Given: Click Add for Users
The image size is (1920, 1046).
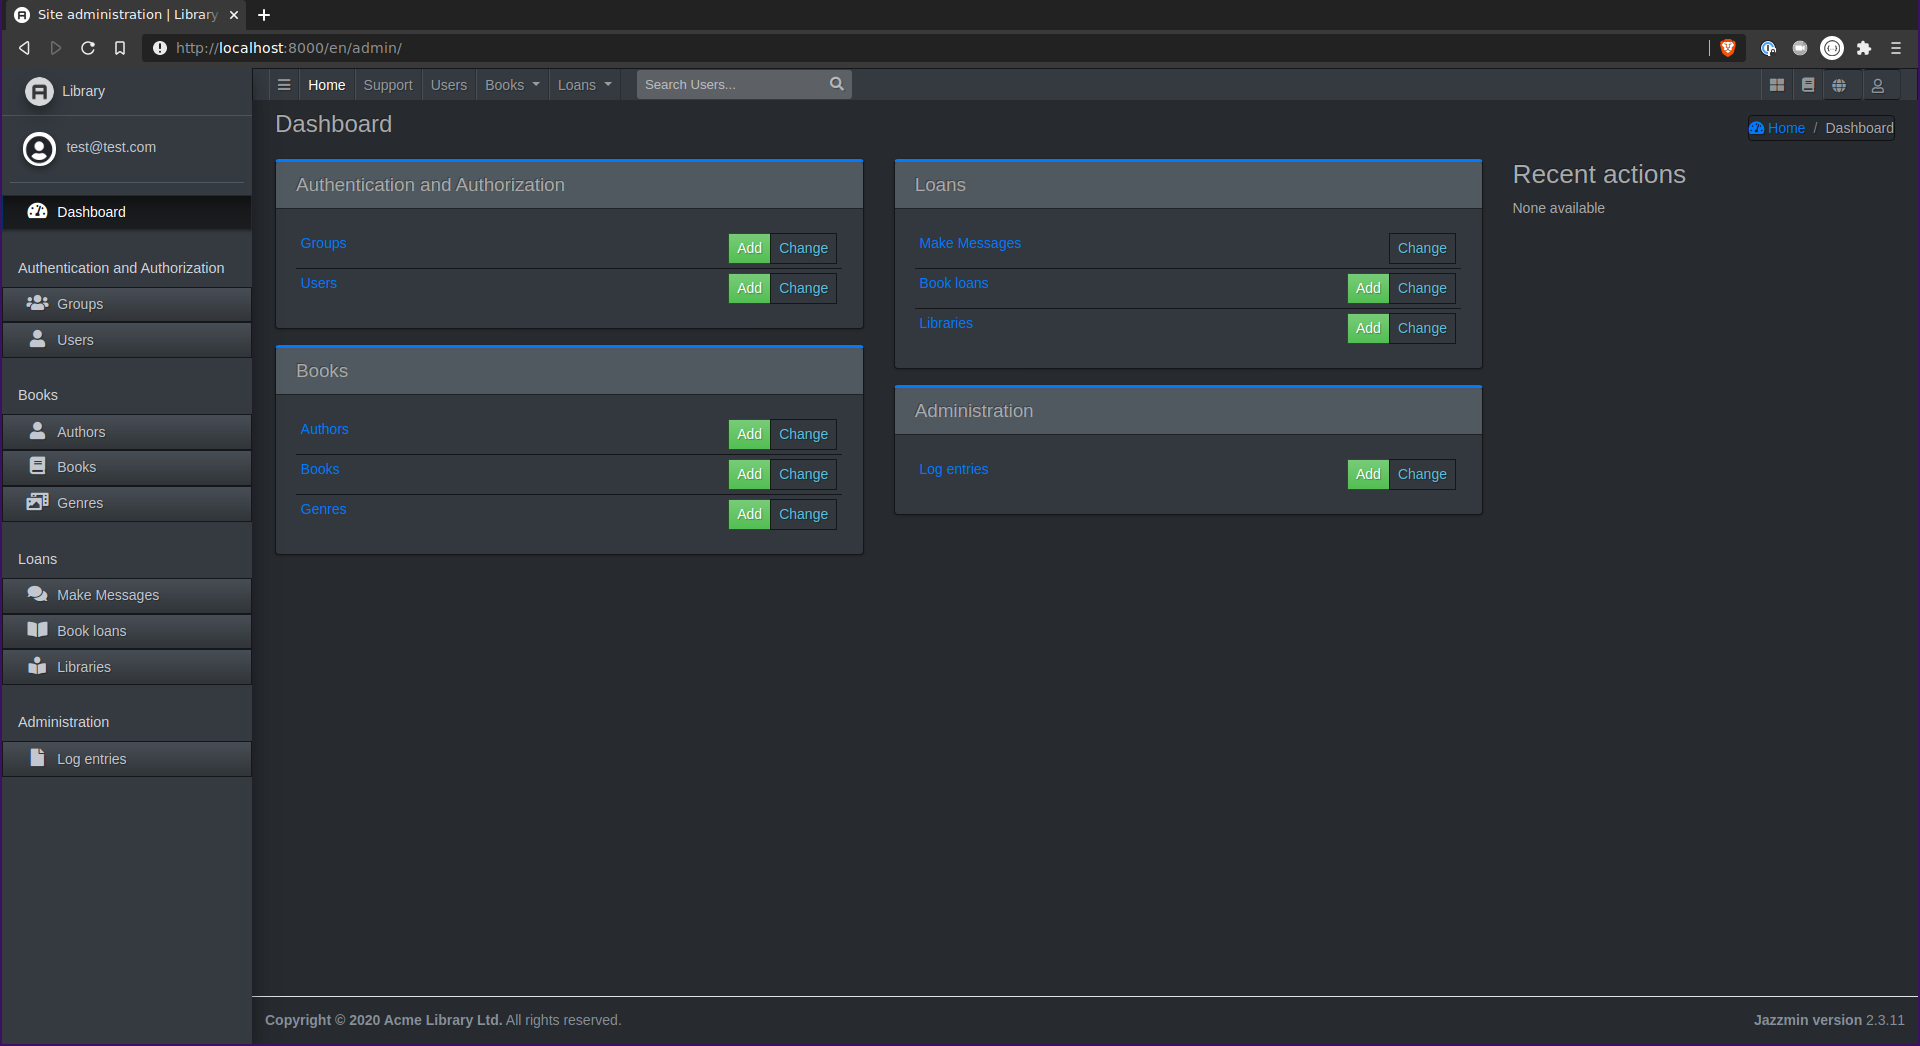Looking at the screenshot, I should (749, 288).
